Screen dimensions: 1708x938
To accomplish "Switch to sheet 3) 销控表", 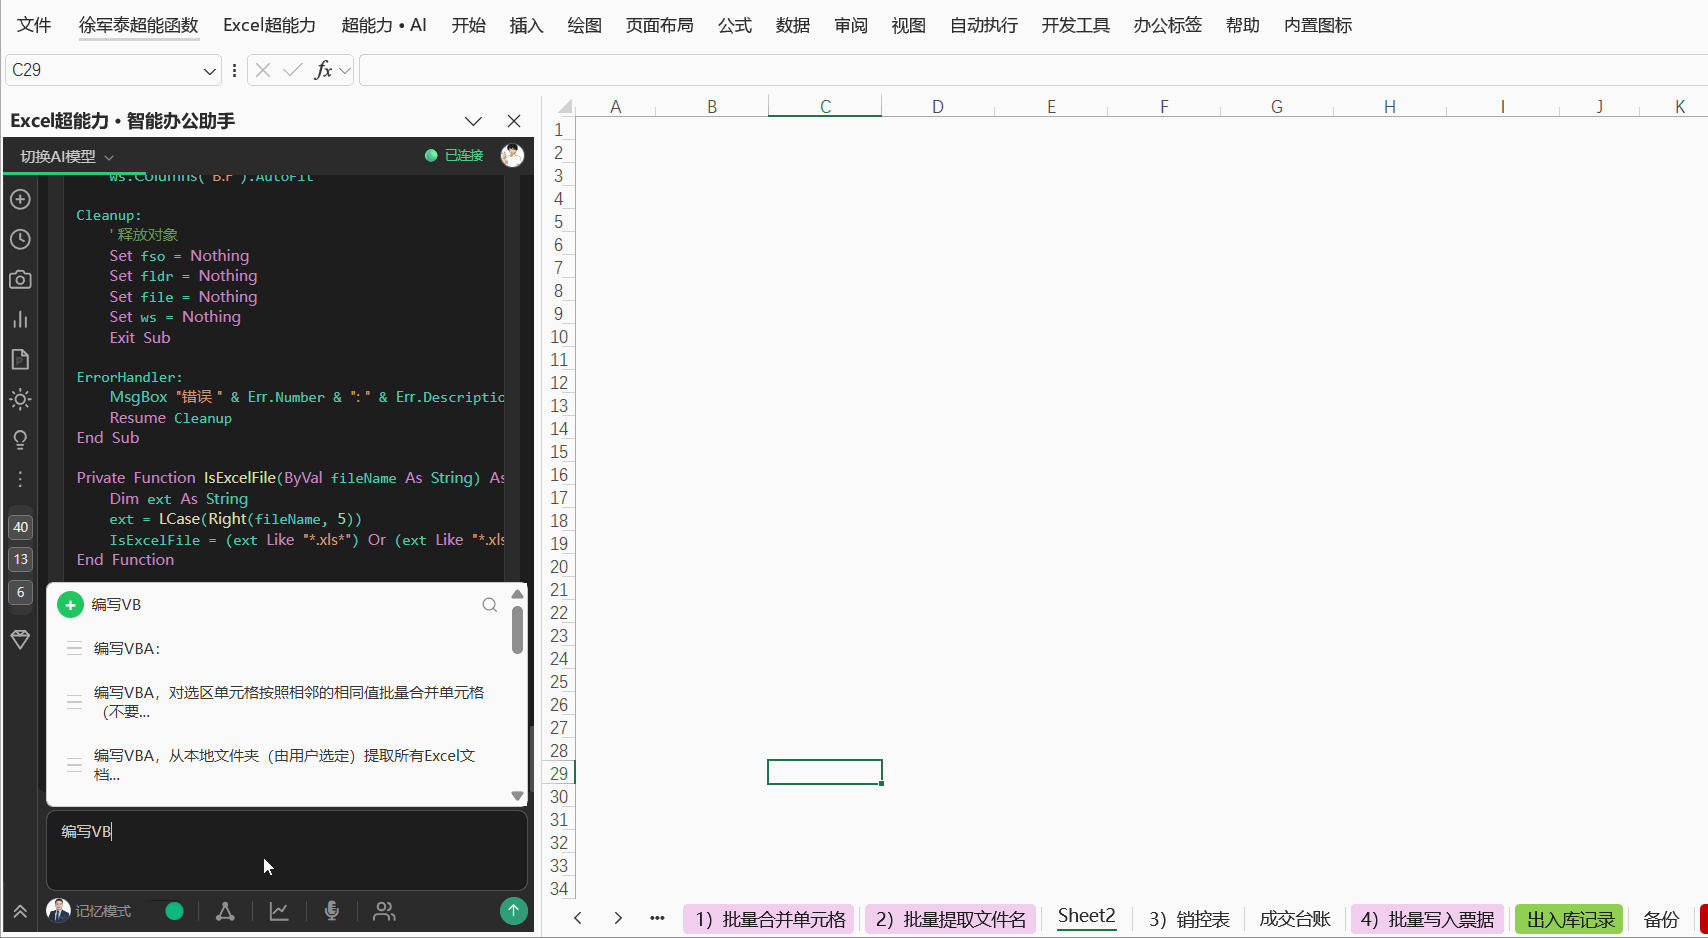I will [1189, 919].
